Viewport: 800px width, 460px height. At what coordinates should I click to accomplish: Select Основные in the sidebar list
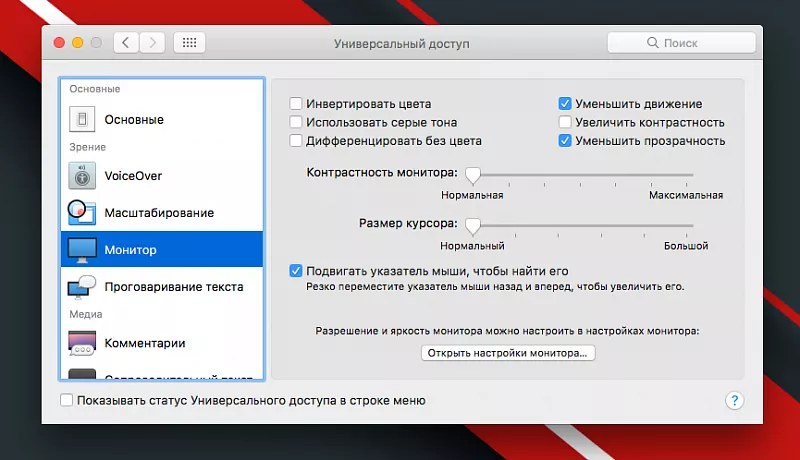pyautogui.click(x=162, y=119)
